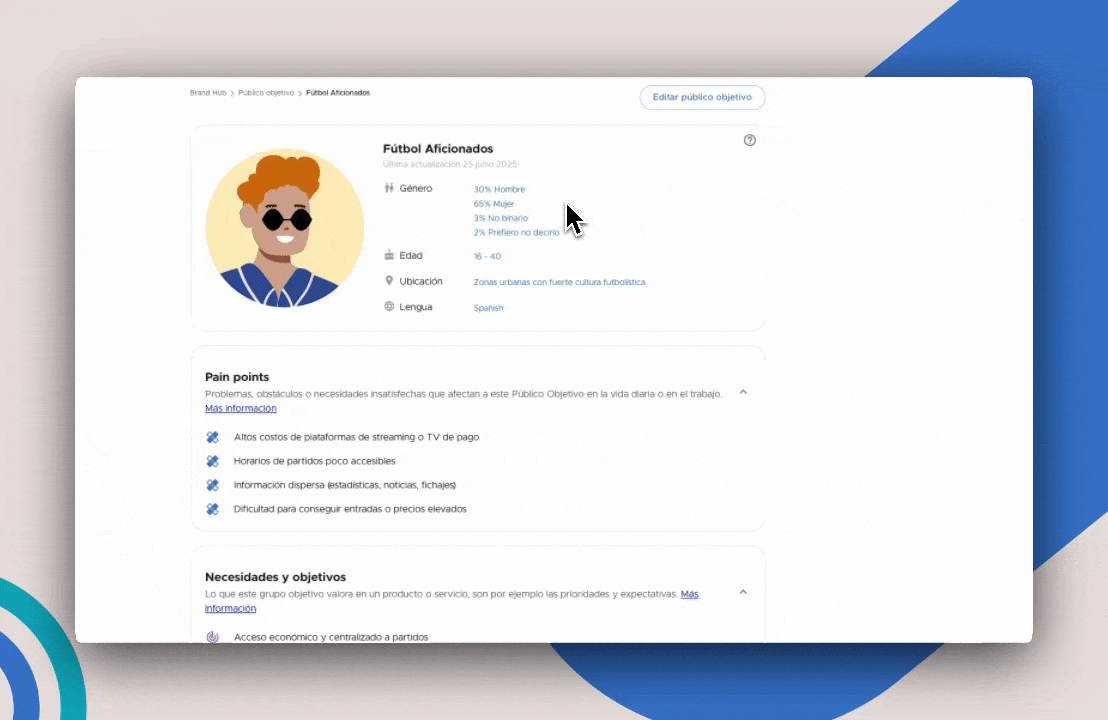Open Público objetivo breadcrumb link
Image resolution: width=1108 pixels, height=720 pixels.
coord(266,93)
